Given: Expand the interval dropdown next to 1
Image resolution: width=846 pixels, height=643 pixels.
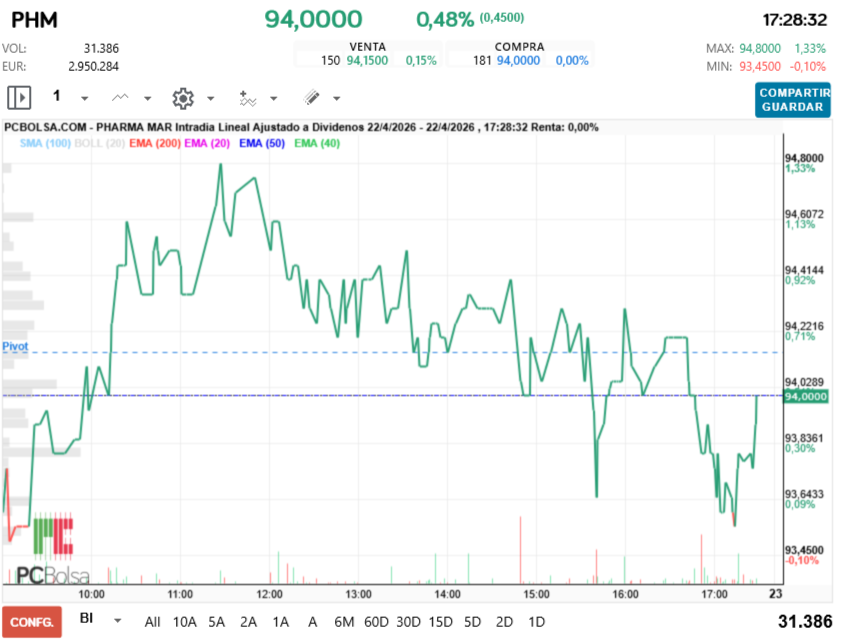Looking at the screenshot, I should tap(85, 99).
